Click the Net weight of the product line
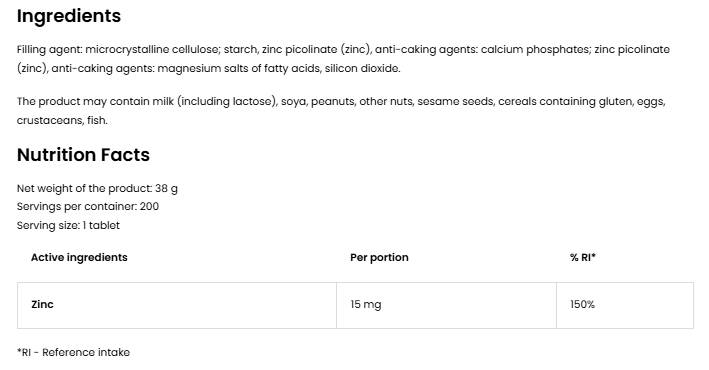 click(x=97, y=188)
